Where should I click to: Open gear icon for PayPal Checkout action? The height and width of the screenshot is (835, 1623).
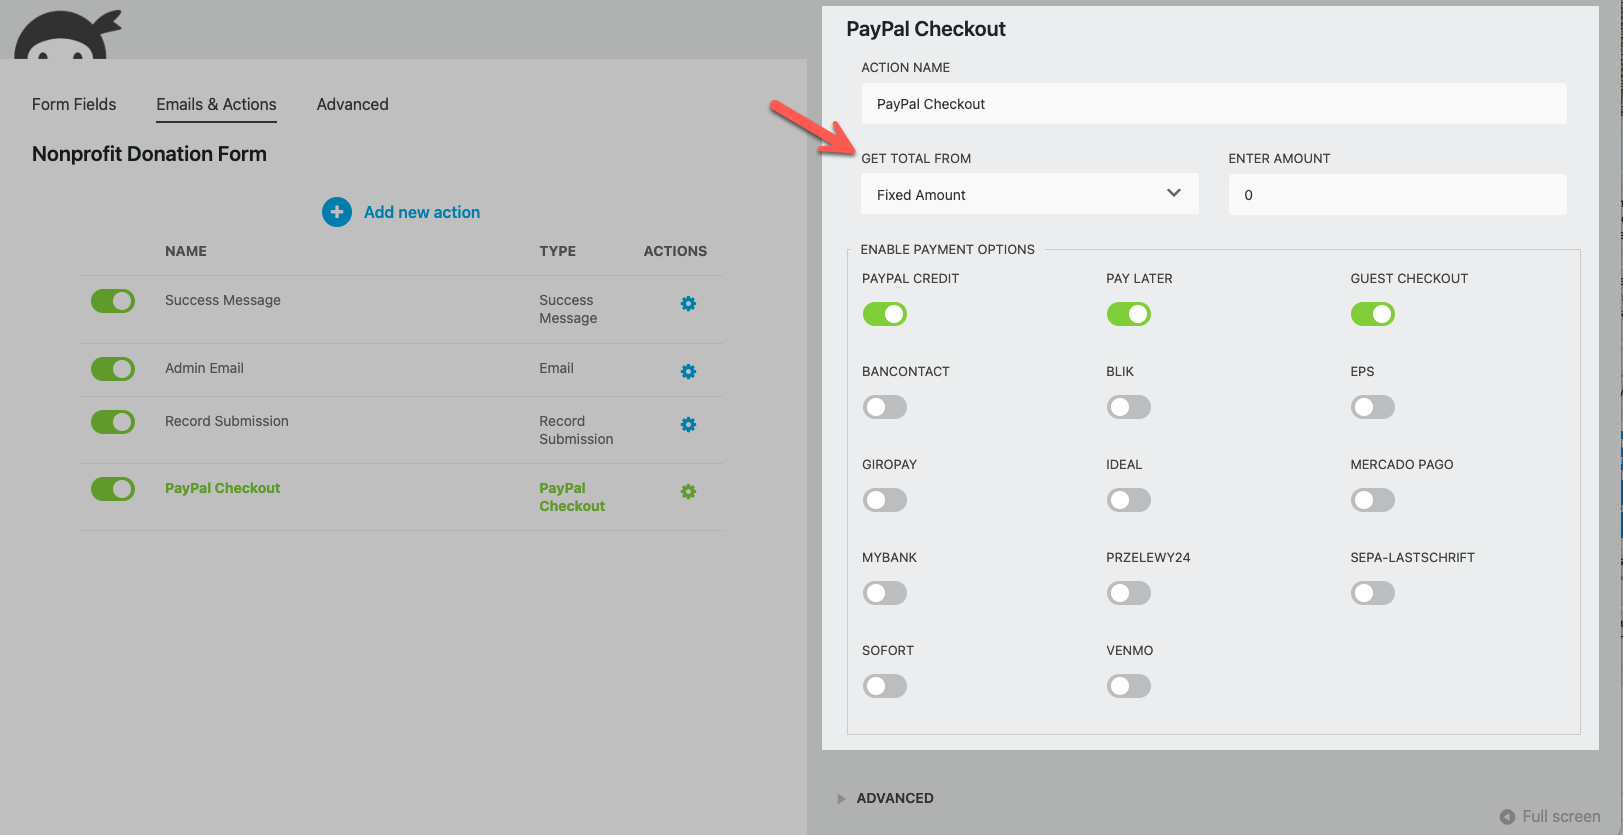click(688, 492)
